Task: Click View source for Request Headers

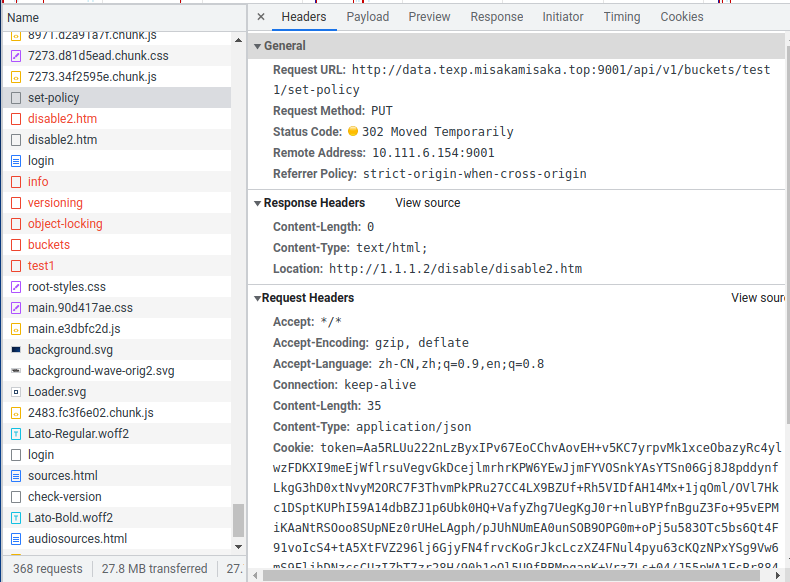Action: pos(758,298)
